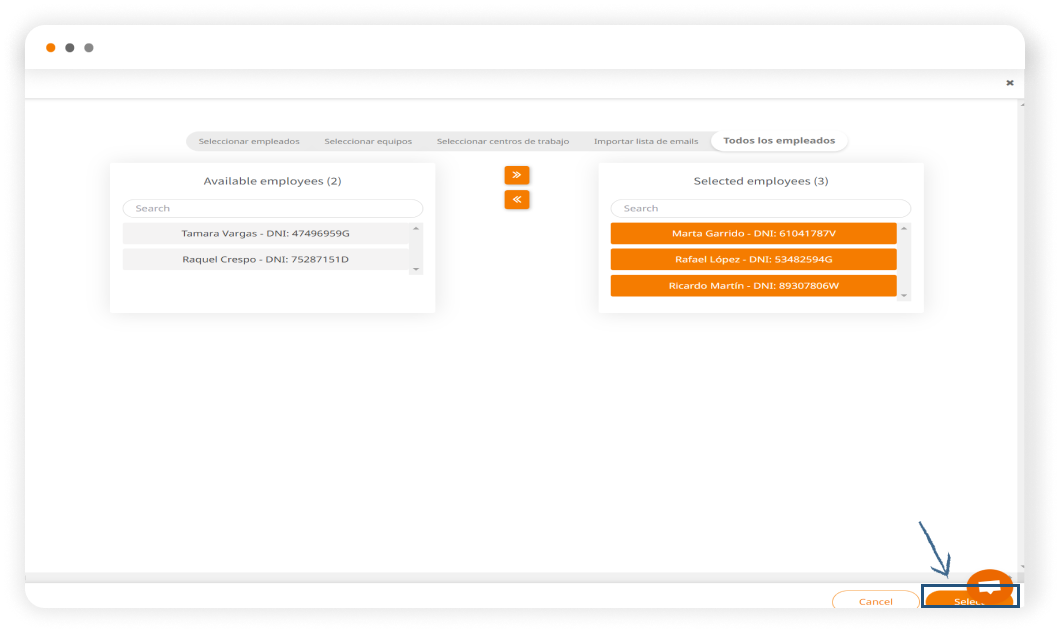The image size is (1061, 633).
Task: Focus the Selected employees search field
Action: point(760,209)
